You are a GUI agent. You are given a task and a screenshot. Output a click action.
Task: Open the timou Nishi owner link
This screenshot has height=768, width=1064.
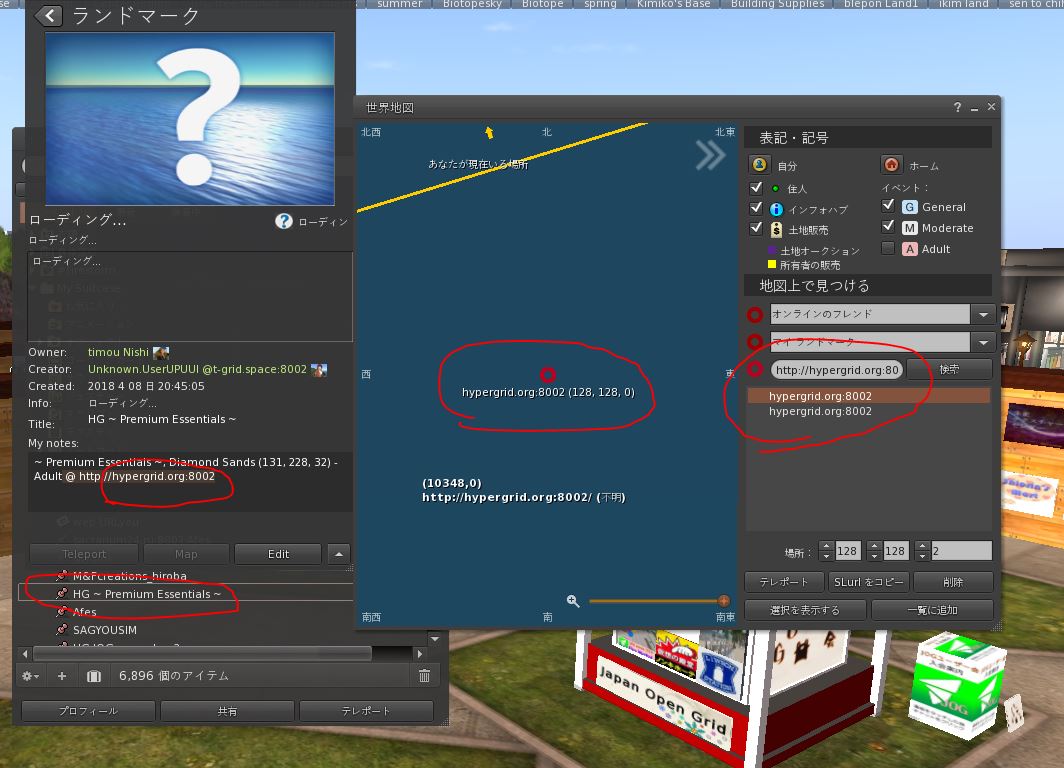[x=118, y=352]
